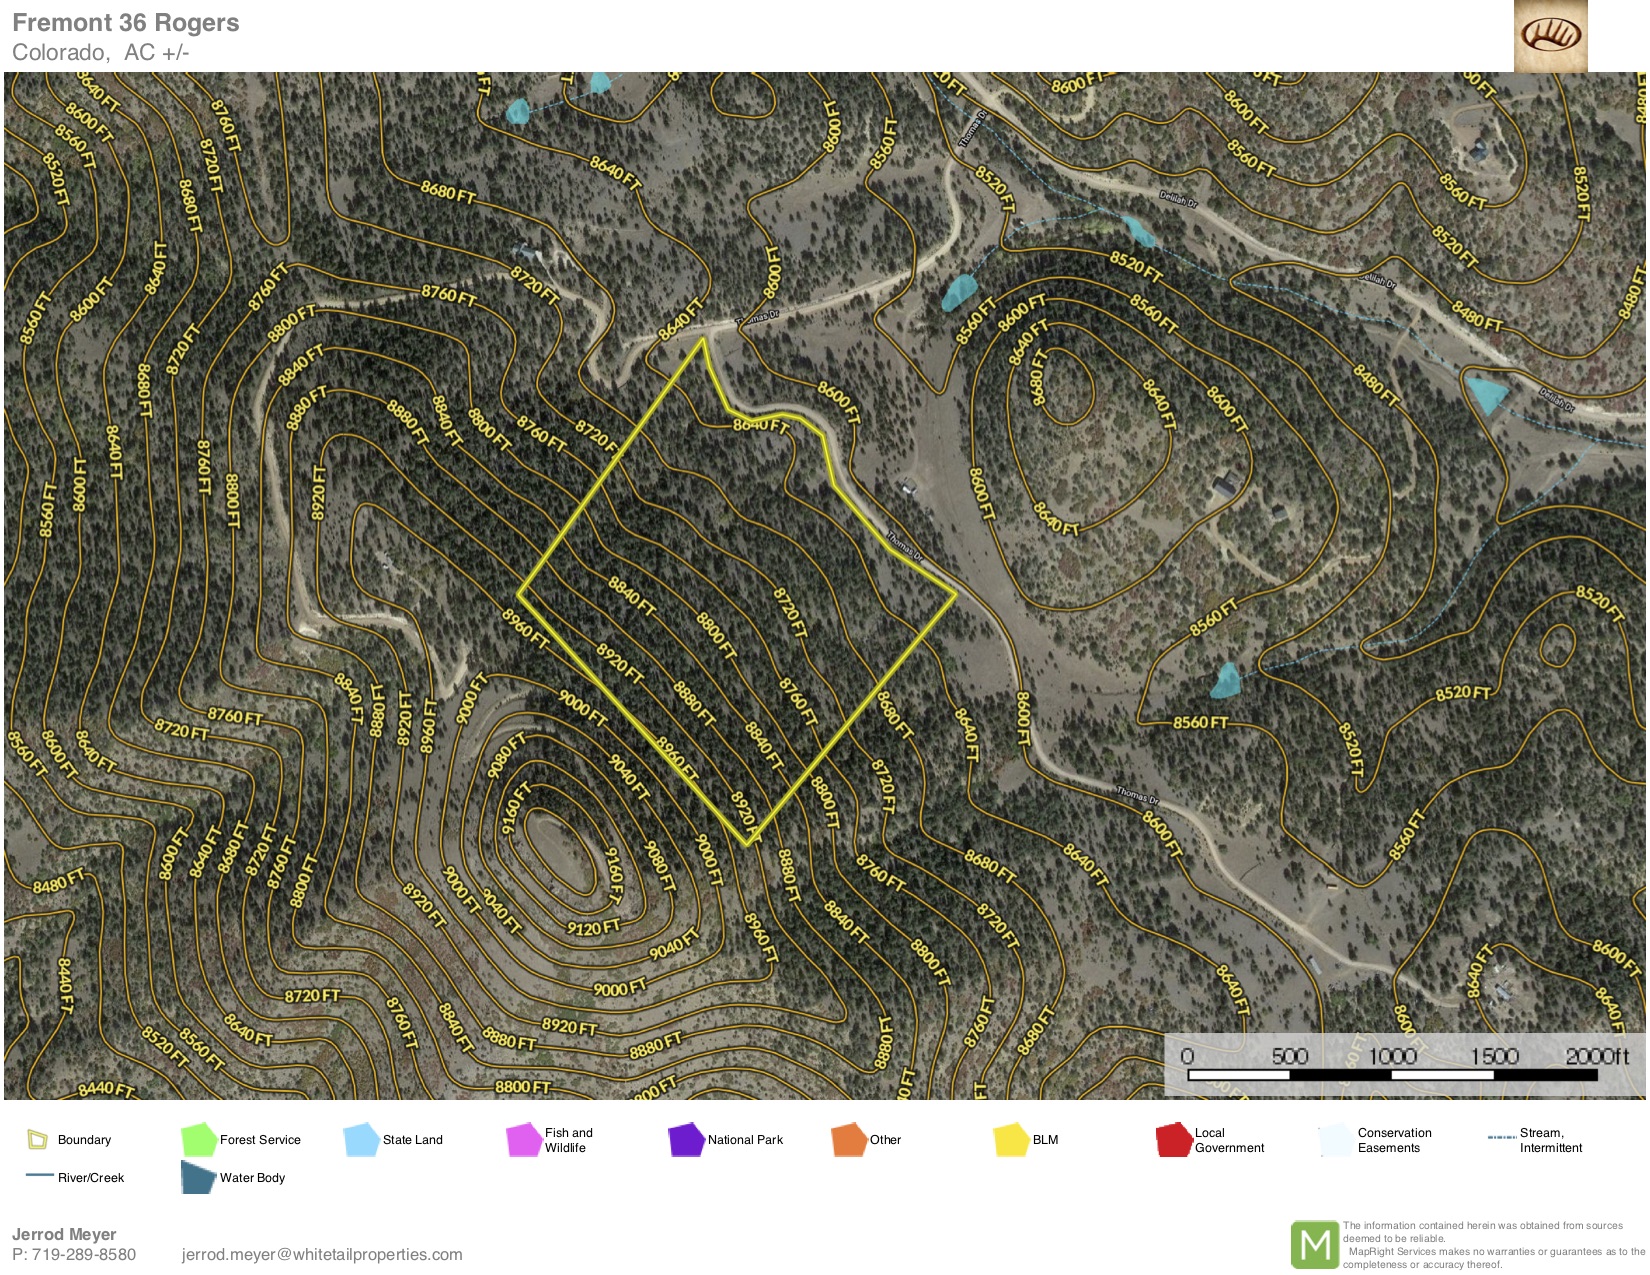This screenshot has width=1650, height=1275.
Task: Click the Forest Service green swatch
Action: [198, 1139]
